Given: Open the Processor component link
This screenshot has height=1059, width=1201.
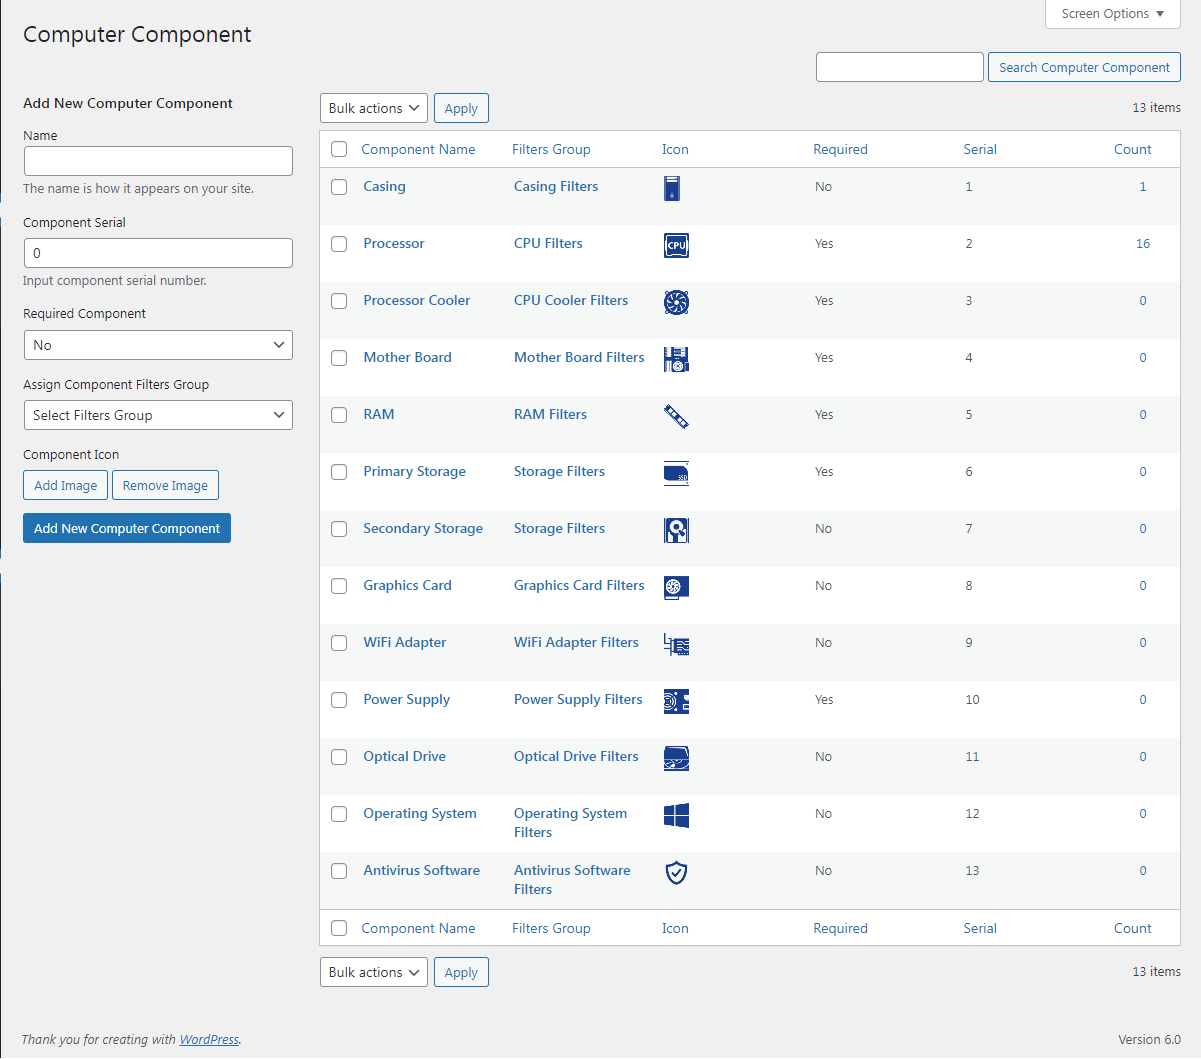Looking at the screenshot, I should 394,243.
